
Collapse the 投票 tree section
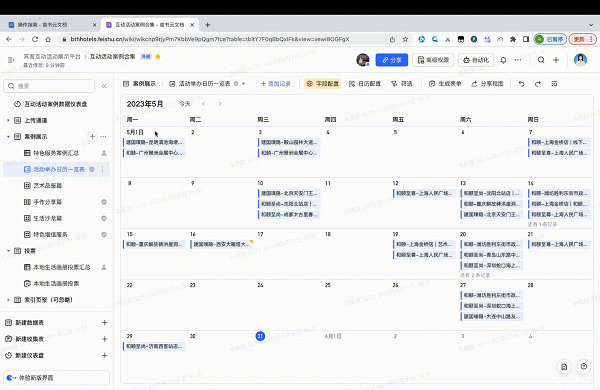click(8, 251)
